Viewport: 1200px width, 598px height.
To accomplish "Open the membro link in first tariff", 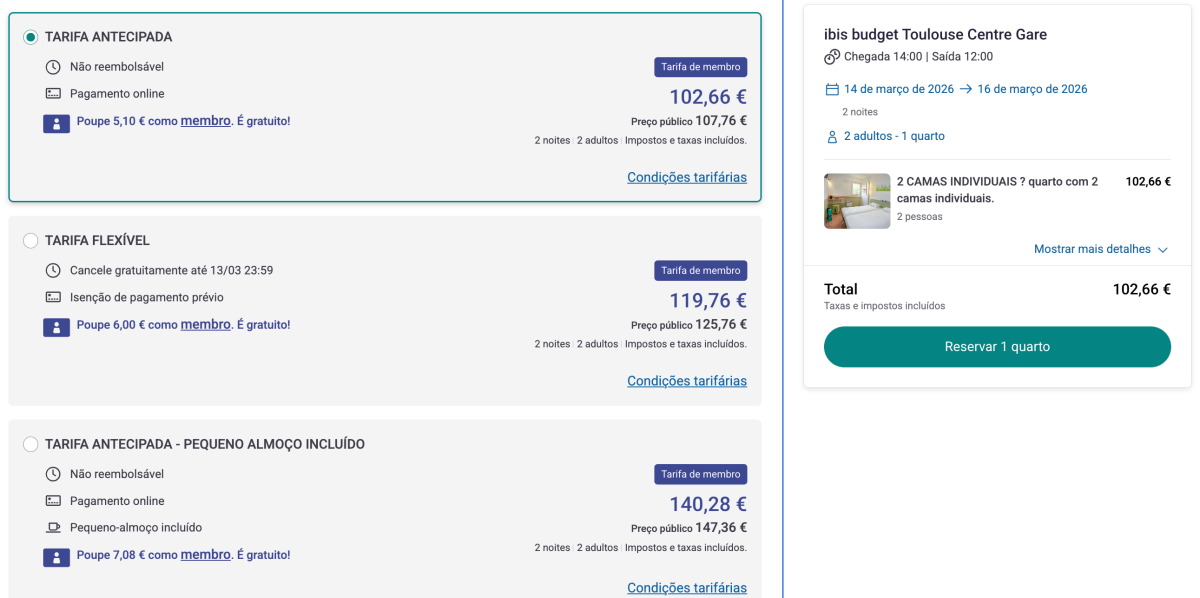I will point(205,121).
